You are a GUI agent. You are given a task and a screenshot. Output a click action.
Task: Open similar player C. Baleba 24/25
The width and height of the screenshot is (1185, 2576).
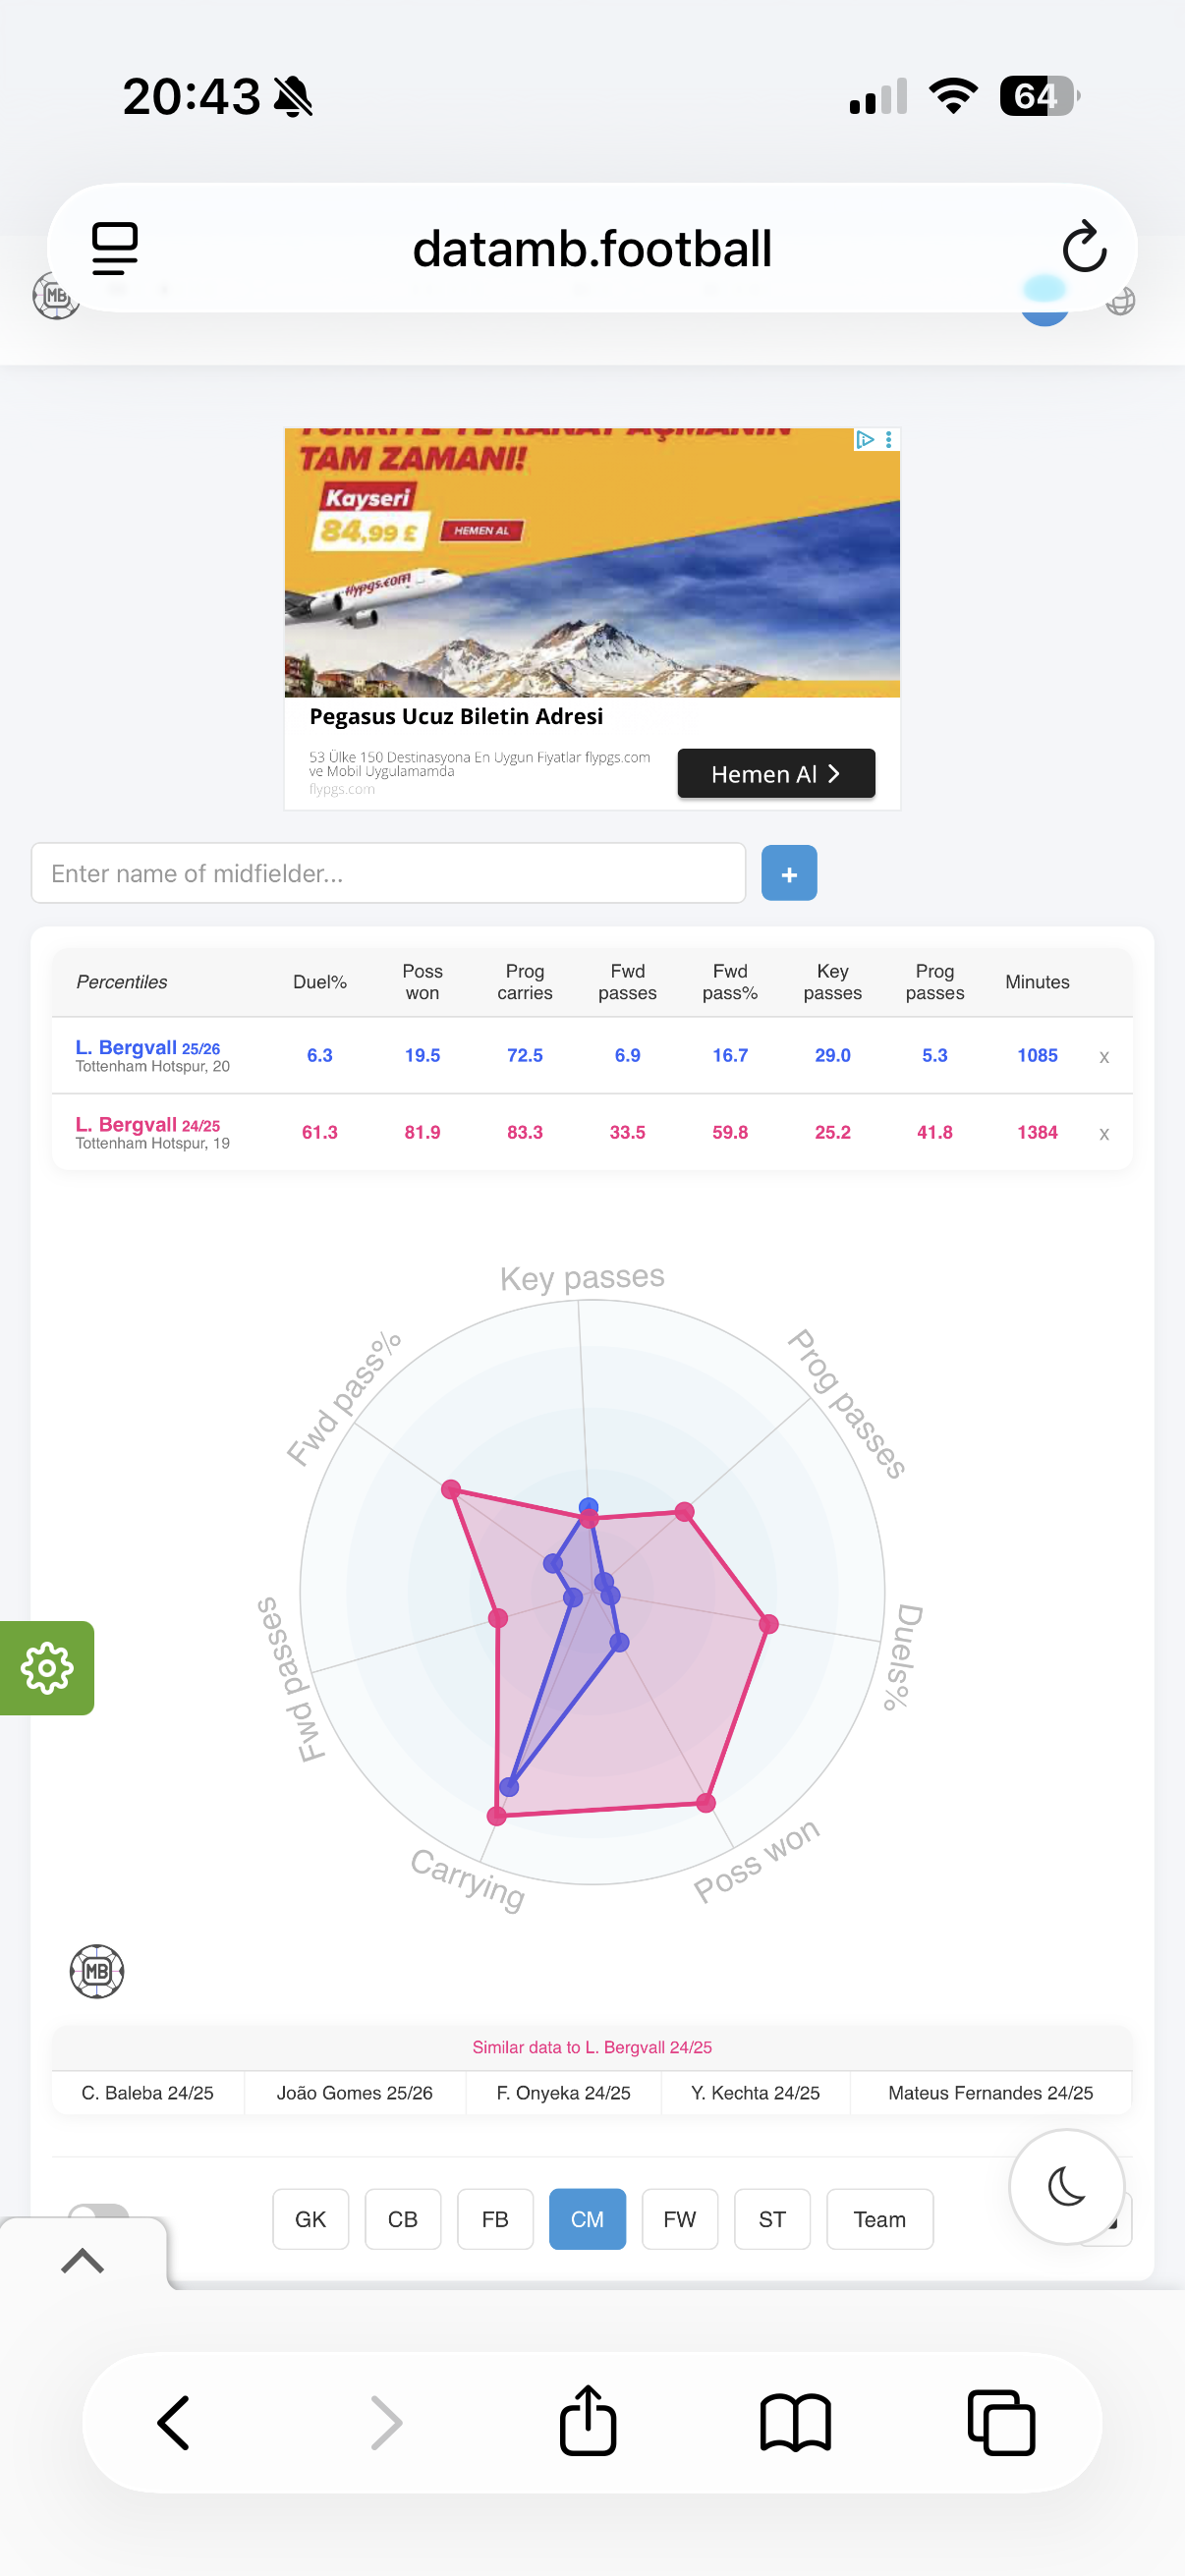coord(148,2093)
